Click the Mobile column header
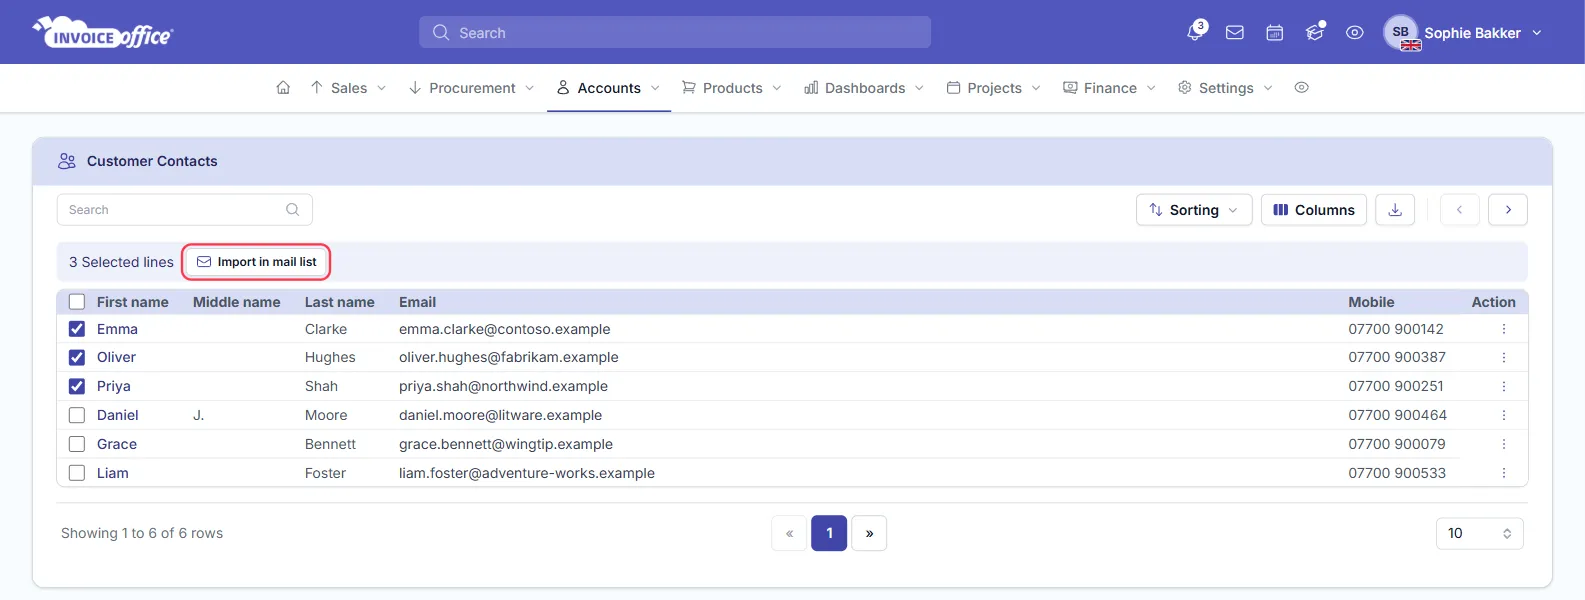 1371,302
